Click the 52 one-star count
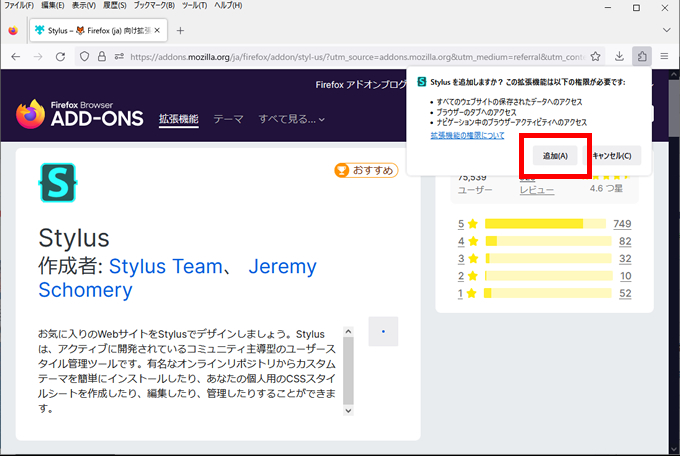Screen dimensions: 680x456 click(x=625, y=293)
